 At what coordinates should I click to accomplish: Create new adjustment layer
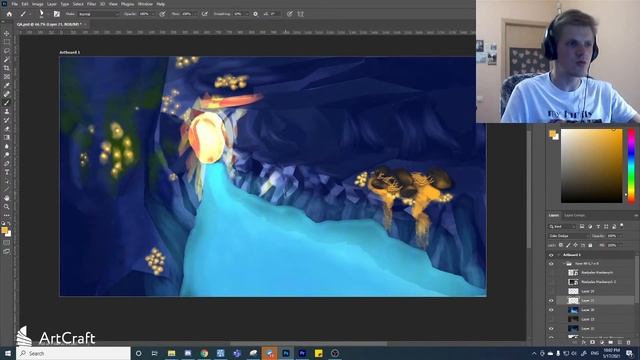pos(602,342)
